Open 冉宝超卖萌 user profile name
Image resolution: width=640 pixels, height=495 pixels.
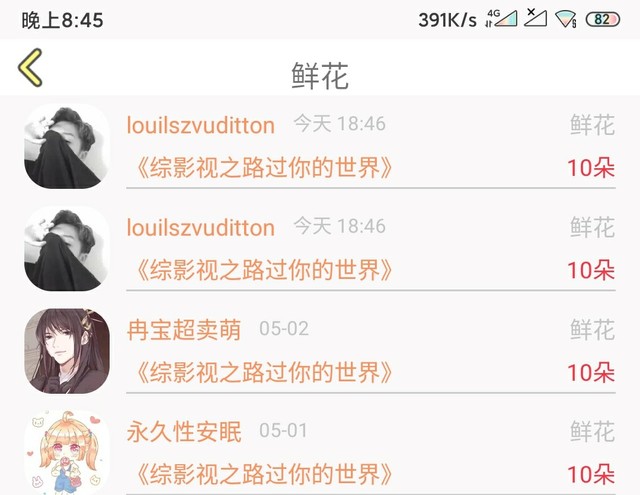coord(184,330)
